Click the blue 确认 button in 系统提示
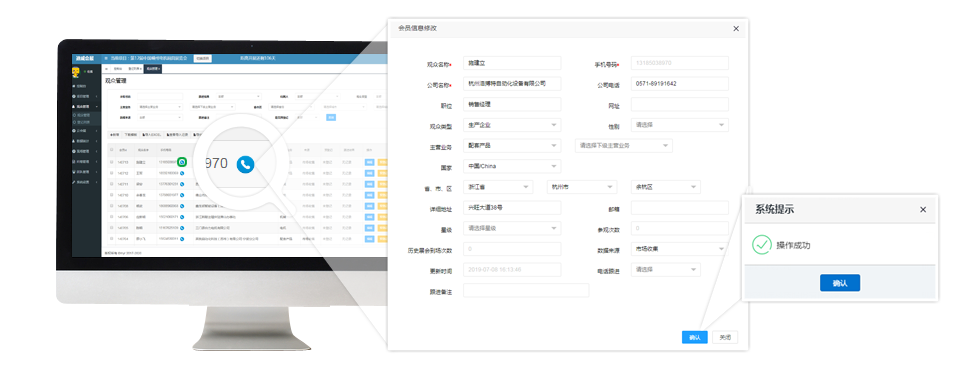980x371 pixels. pos(839,283)
